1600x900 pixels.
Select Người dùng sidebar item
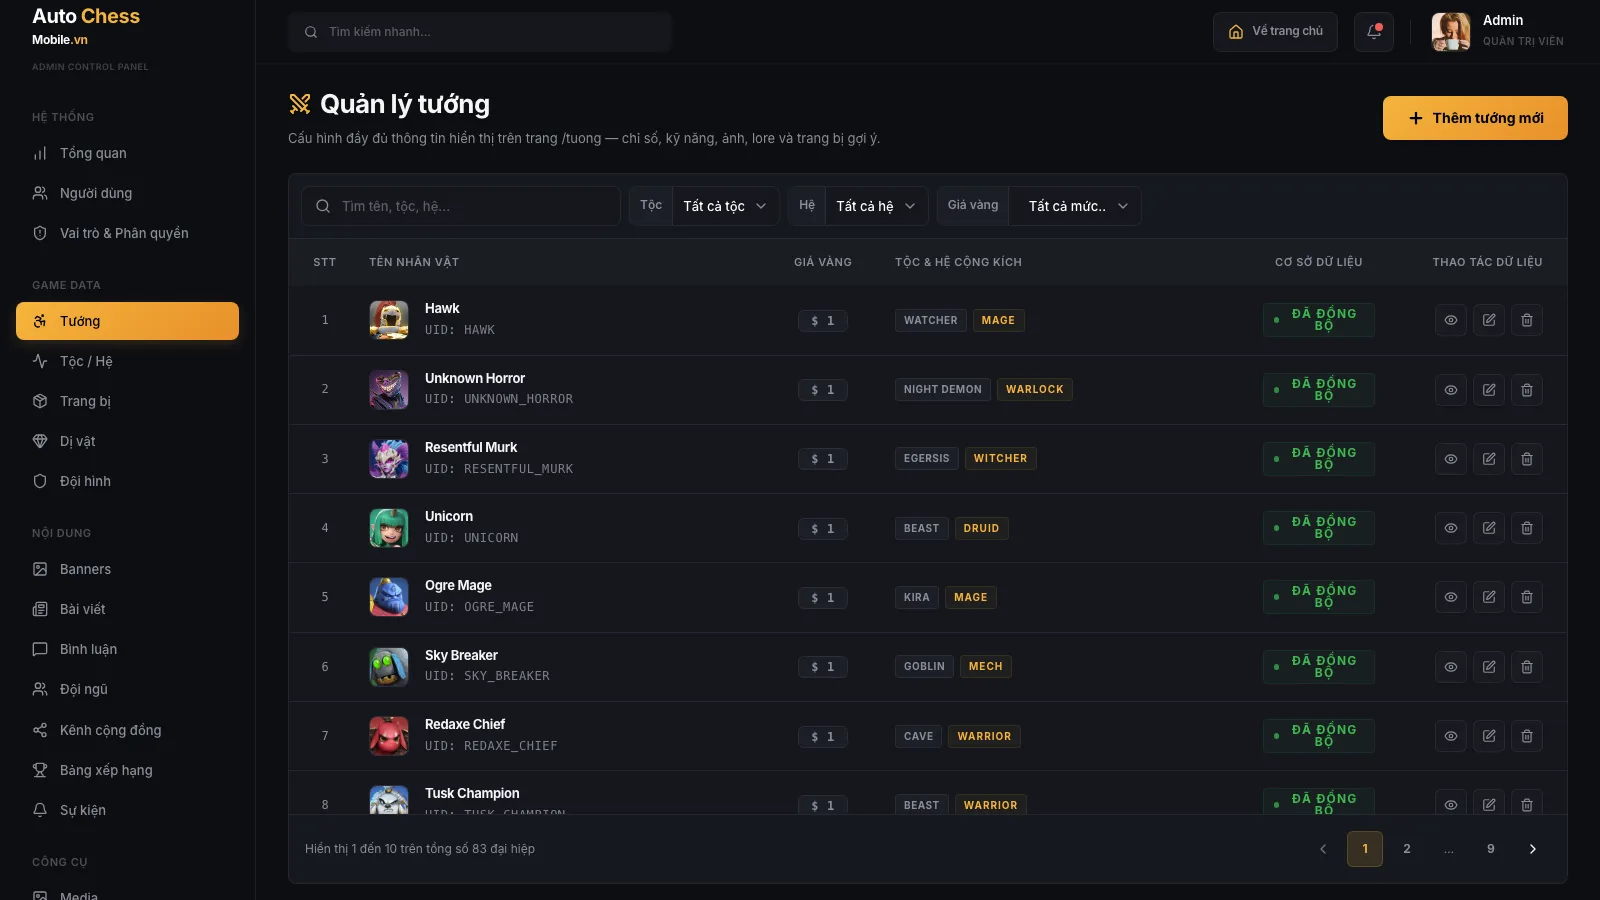[x=127, y=193]
